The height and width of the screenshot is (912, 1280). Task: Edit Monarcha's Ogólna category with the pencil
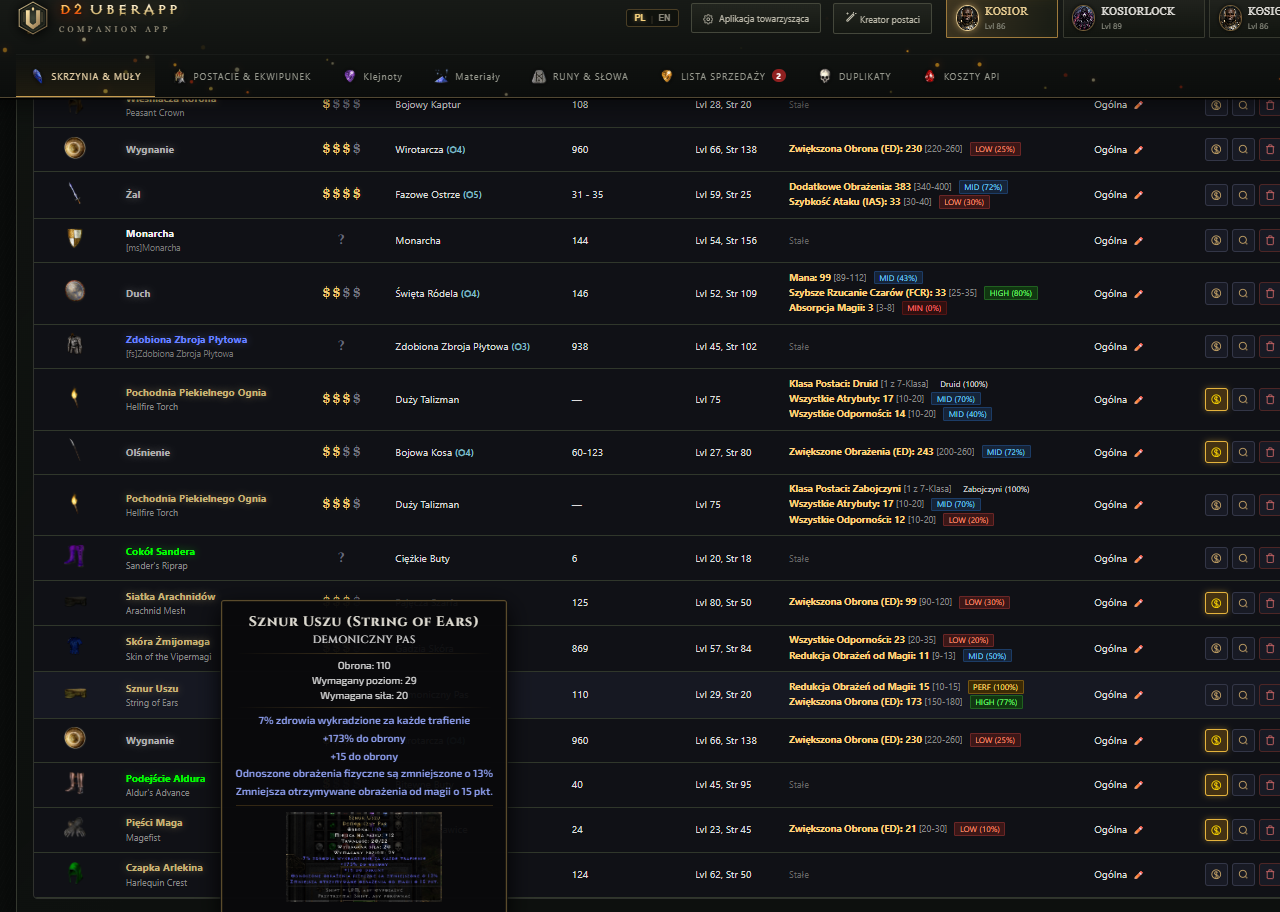click(x=1138, y=240)
